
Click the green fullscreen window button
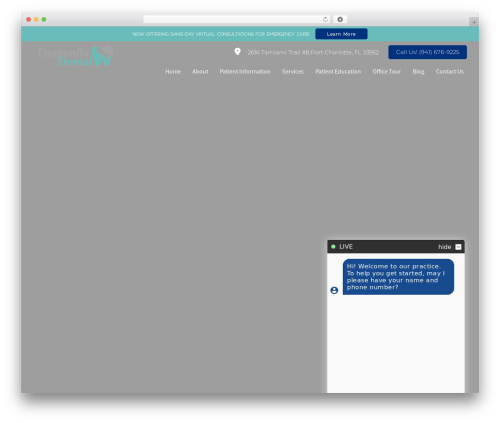click(44, 19)
